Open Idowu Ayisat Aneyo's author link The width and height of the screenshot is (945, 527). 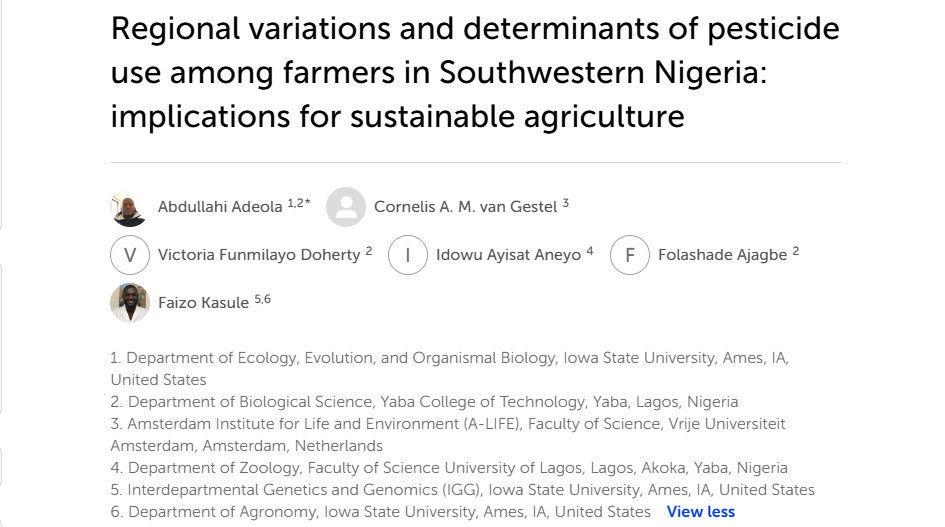point(509,254)
